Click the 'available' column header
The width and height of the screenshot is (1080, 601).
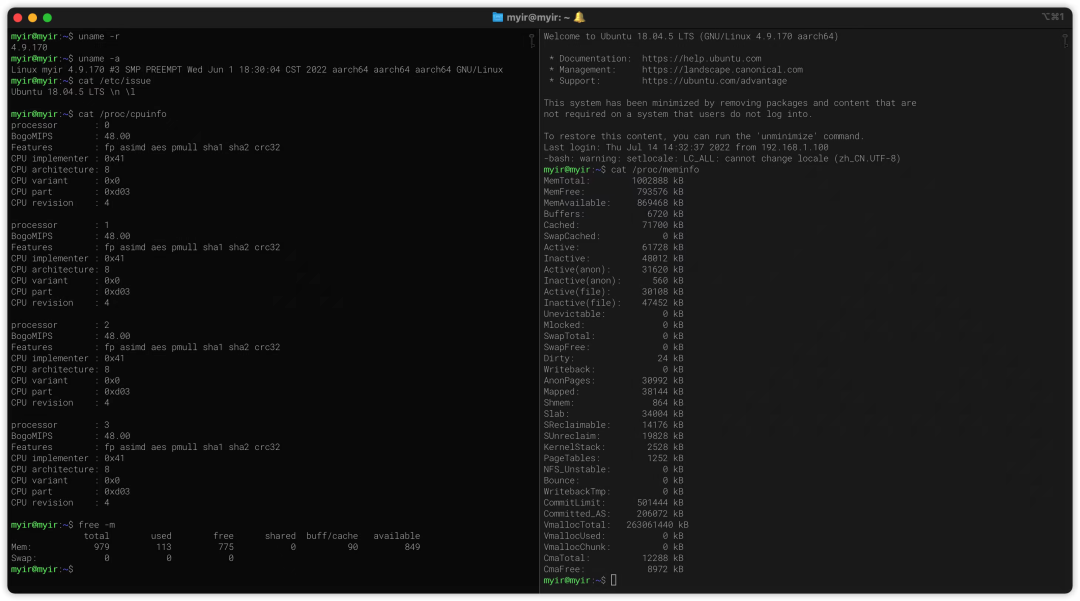(397, 536)
